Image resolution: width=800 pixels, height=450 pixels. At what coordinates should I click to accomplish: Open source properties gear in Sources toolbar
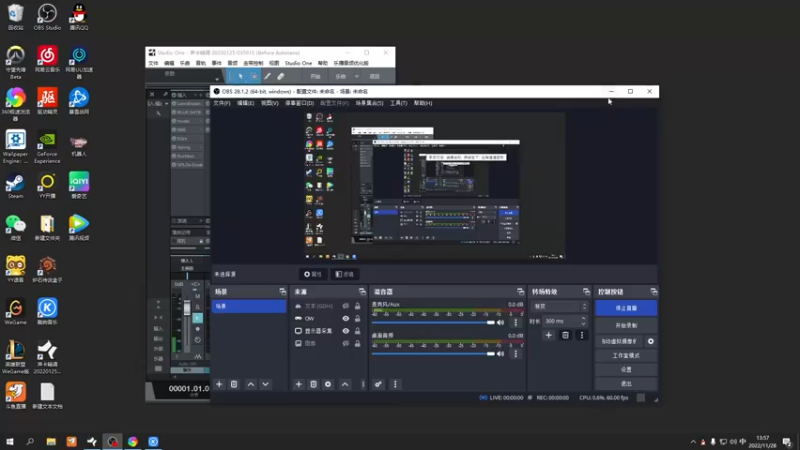click(x=328, y=384)
